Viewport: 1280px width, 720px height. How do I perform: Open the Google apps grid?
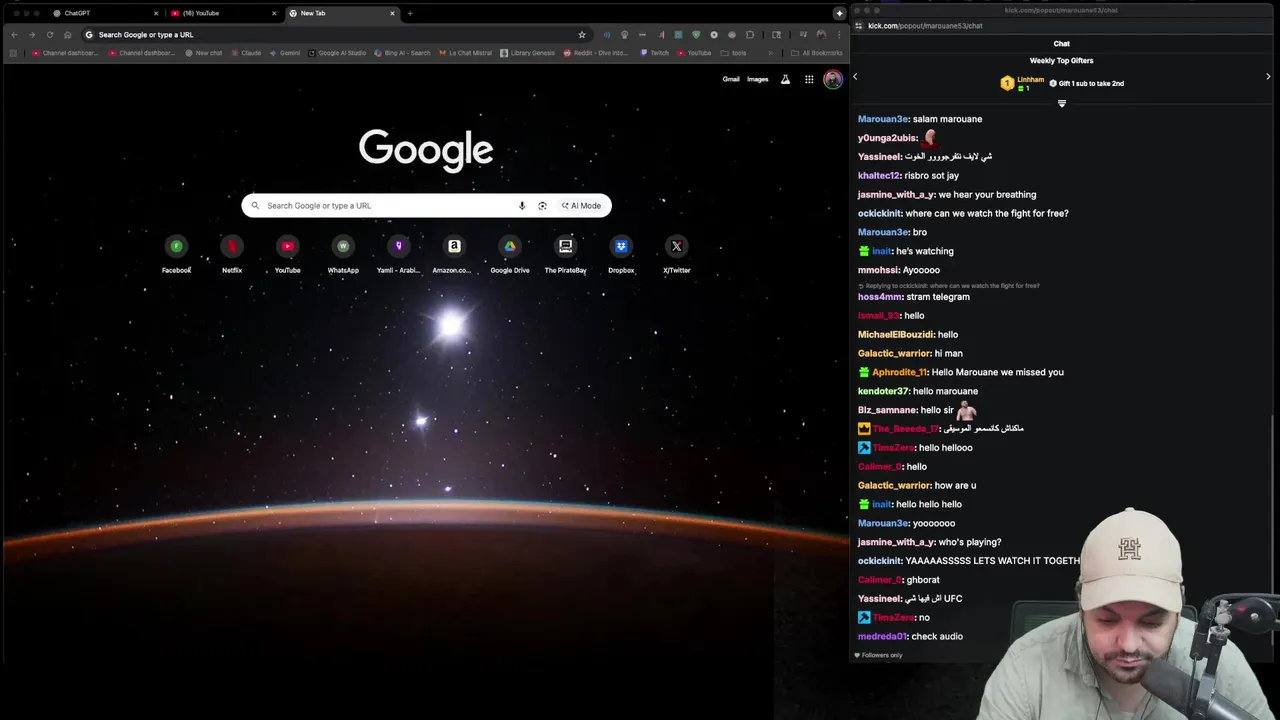(809, 79)
